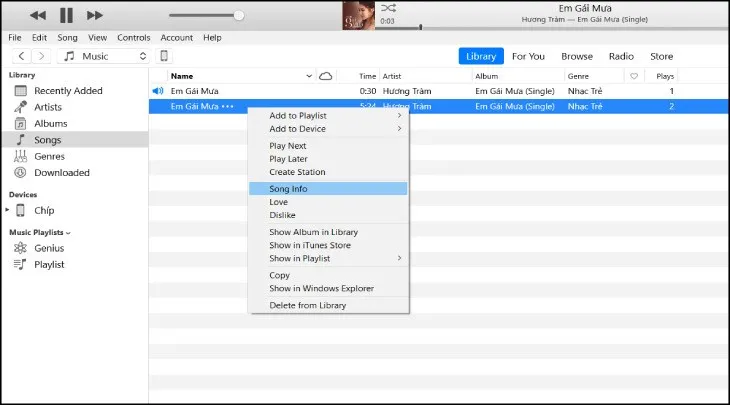Pause the current song playback
Screen dimensions: 730x405
coord(66,15)
